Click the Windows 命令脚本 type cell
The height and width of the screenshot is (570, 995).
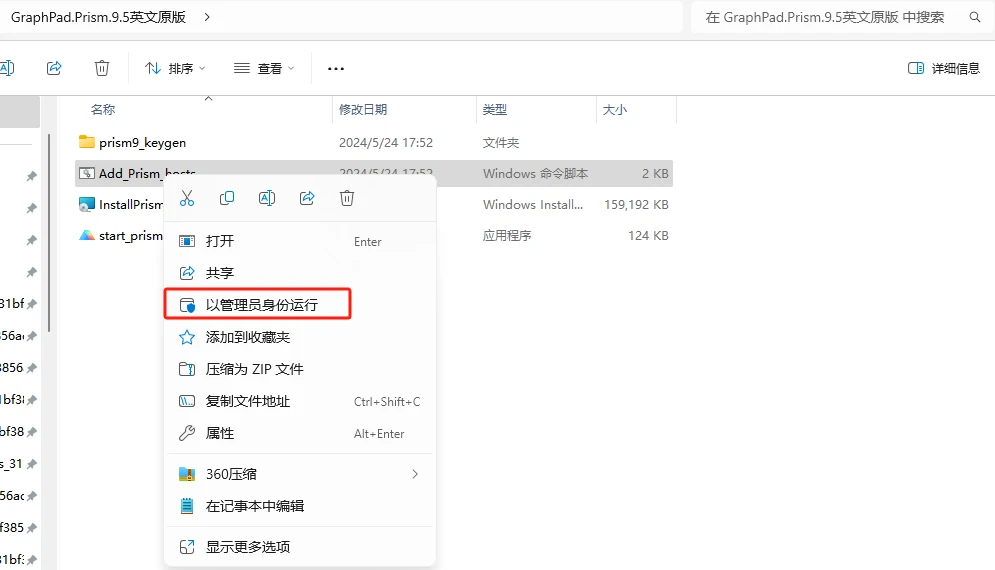click(x=535, y=173)
